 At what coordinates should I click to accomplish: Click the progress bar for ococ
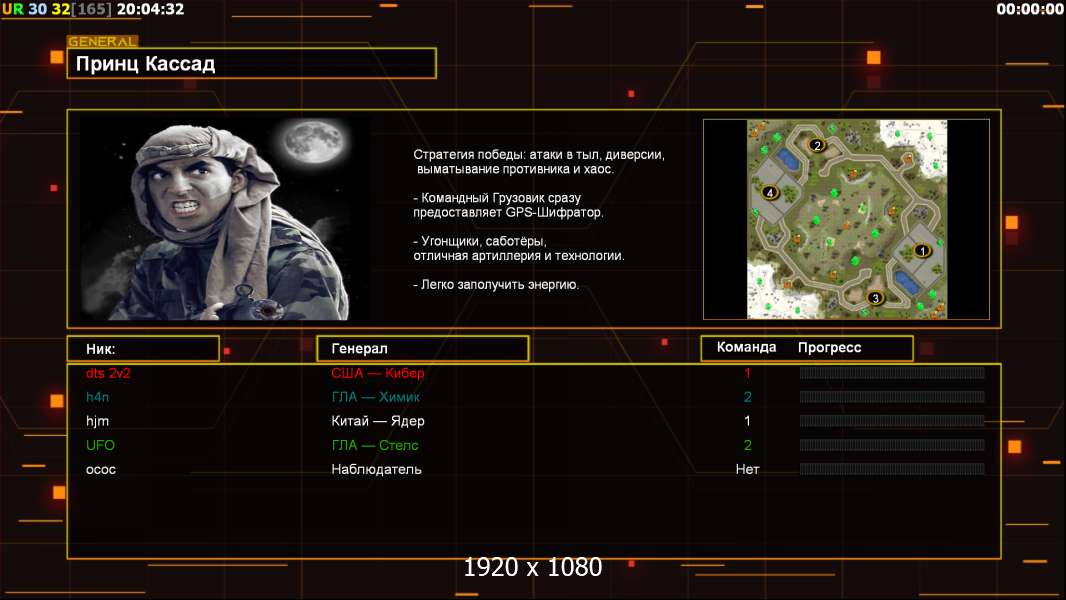(892, 469)
